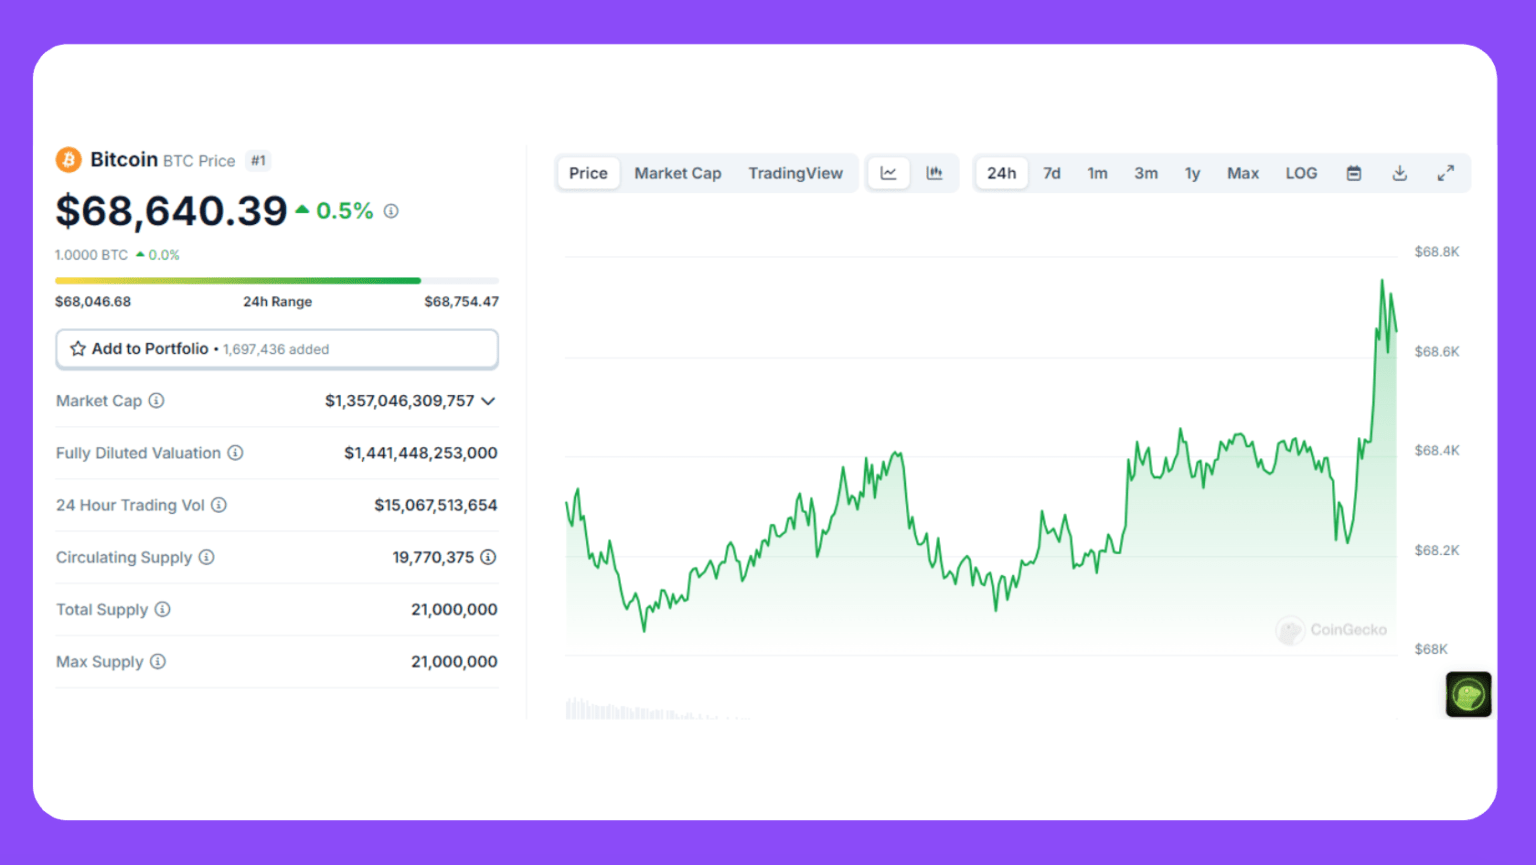The height and width of the screenshot is (865, 1536).
Task: Switch price view to Max range
Action: pyautogui.click(x=1242, y=172)
